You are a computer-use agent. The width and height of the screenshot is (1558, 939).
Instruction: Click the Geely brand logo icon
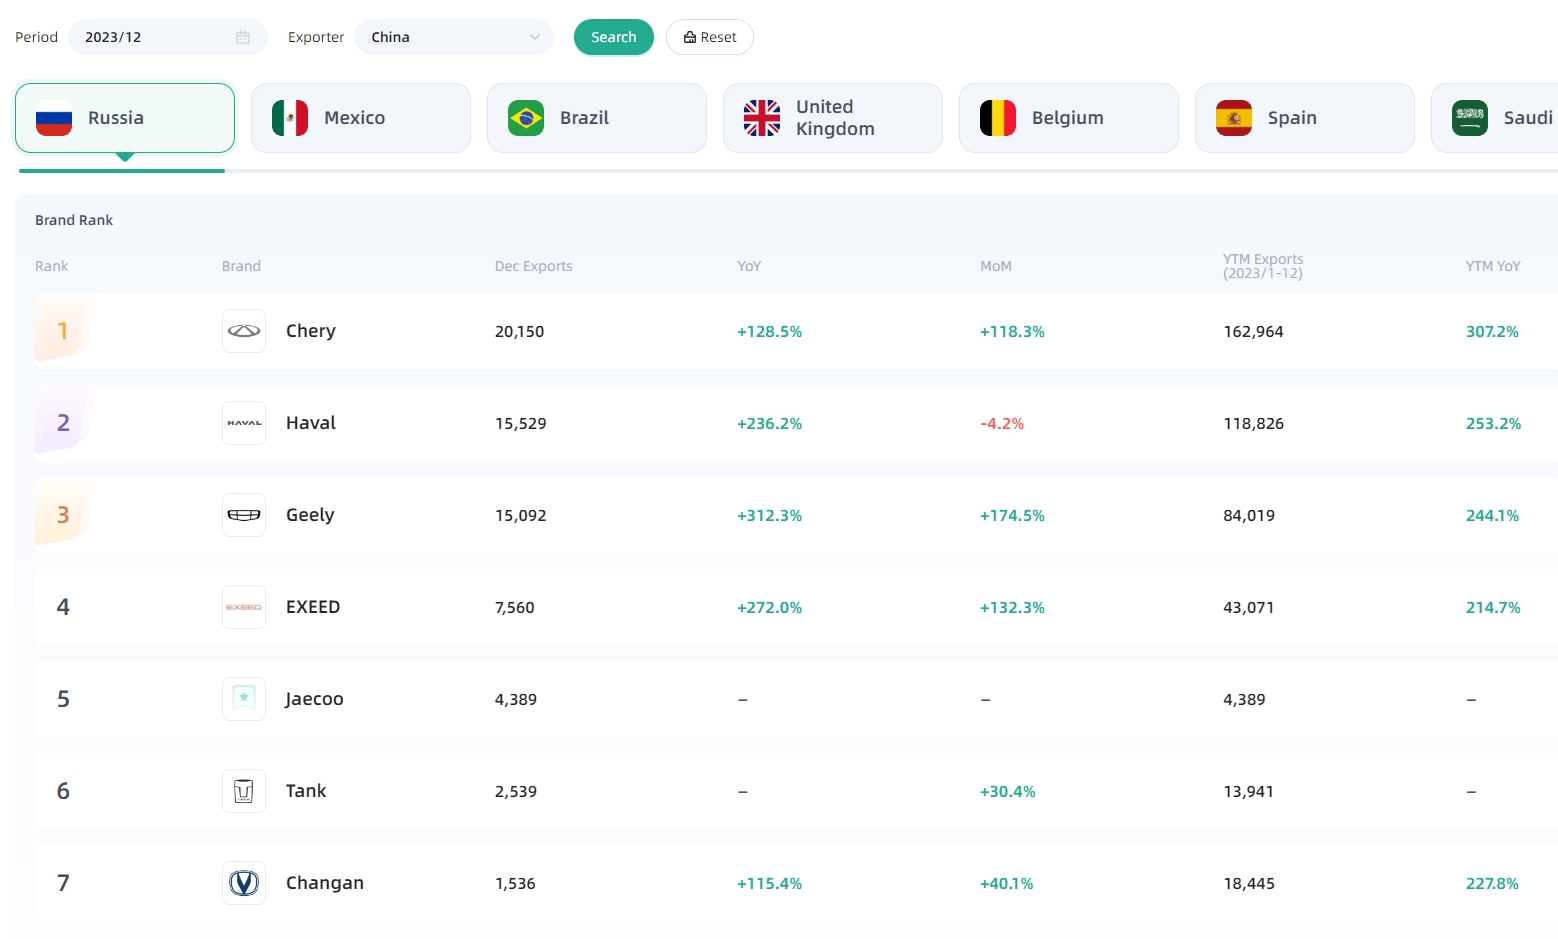[244, 515]
